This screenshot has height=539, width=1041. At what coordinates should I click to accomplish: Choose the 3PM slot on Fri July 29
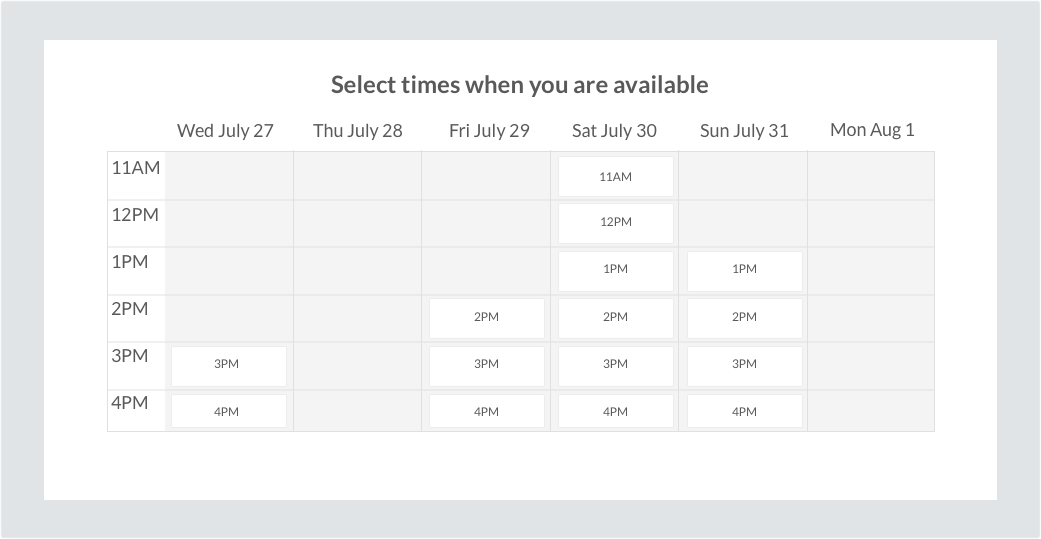[x=487, y=366]
